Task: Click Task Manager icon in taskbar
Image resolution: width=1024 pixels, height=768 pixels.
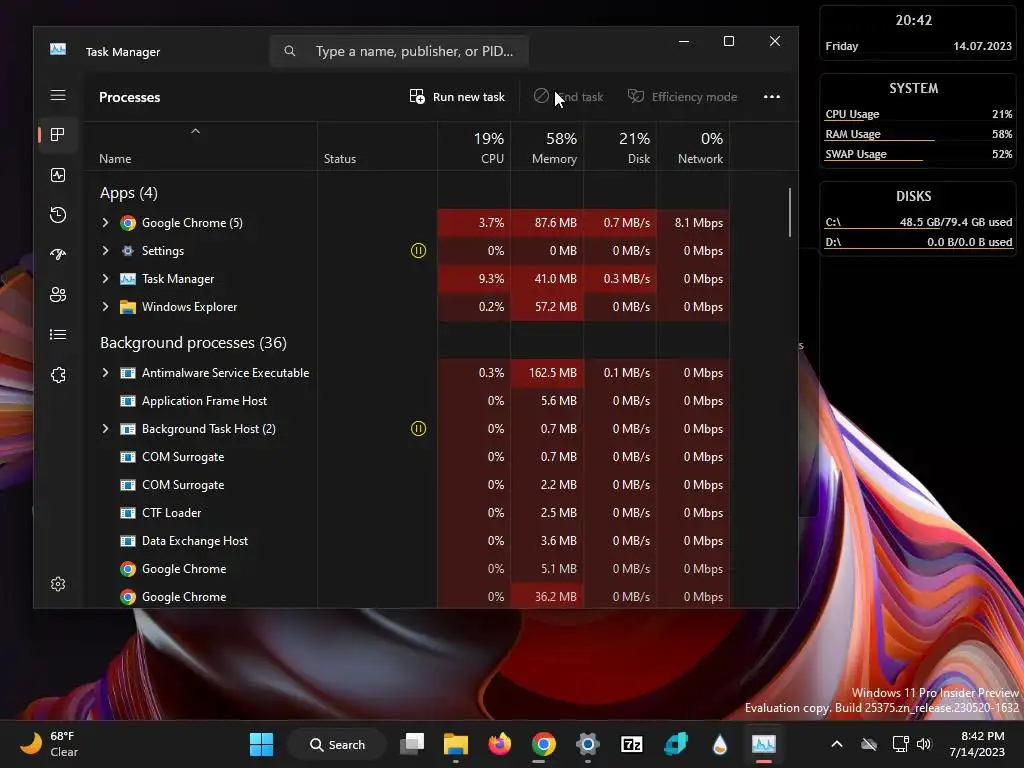Action: [x=763, y=744]
